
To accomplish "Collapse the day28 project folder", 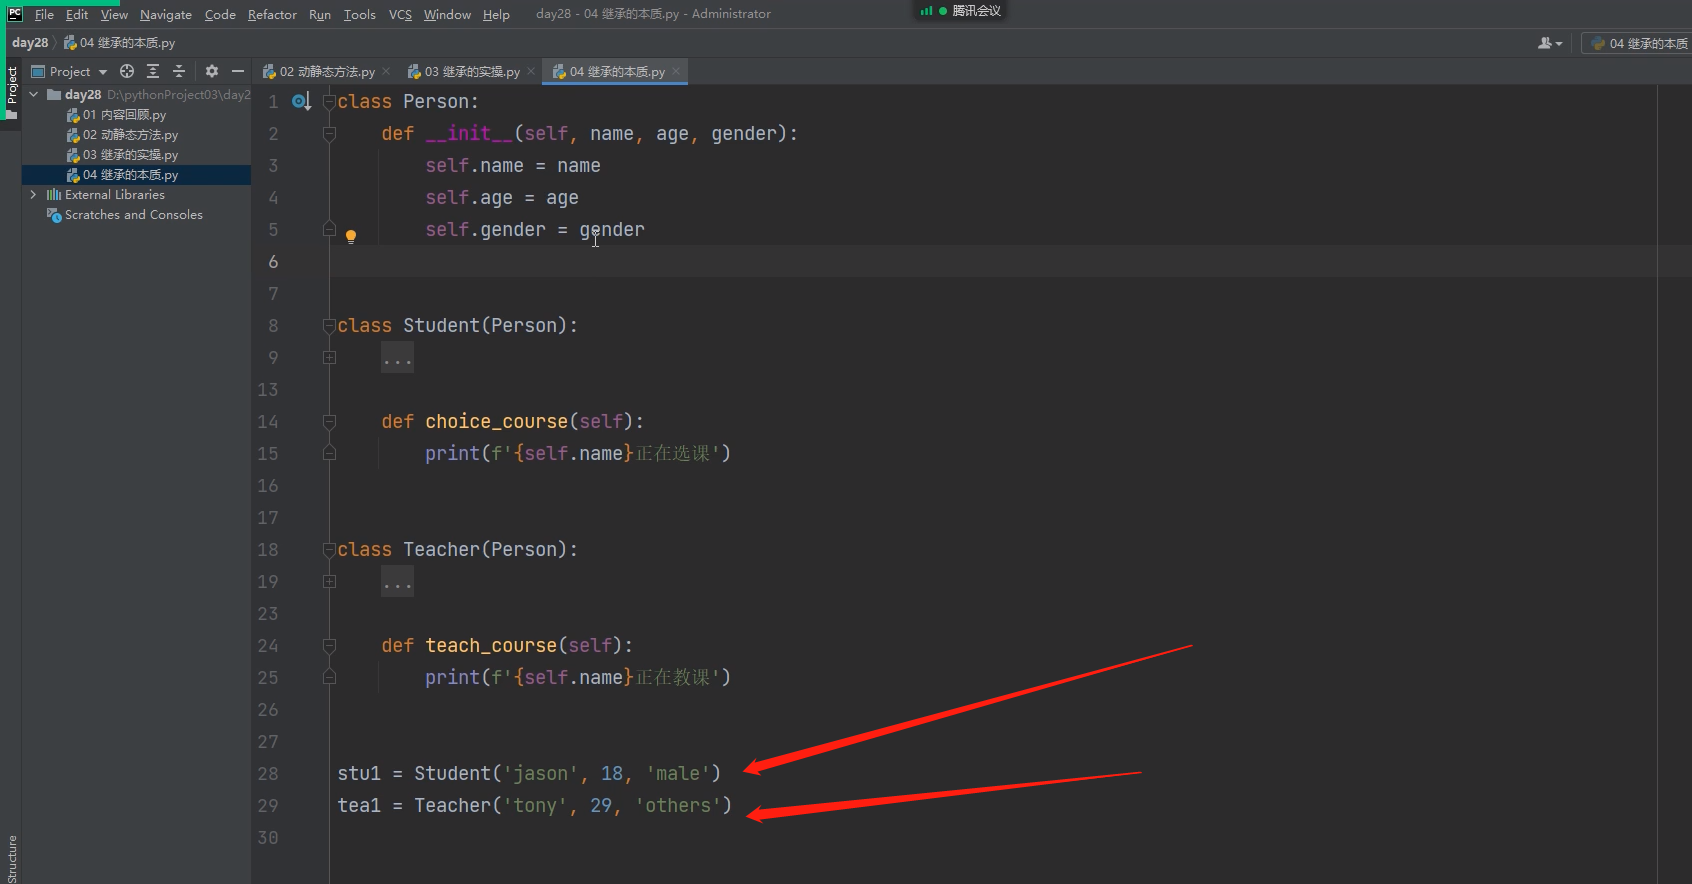I will tap(34, 94).
